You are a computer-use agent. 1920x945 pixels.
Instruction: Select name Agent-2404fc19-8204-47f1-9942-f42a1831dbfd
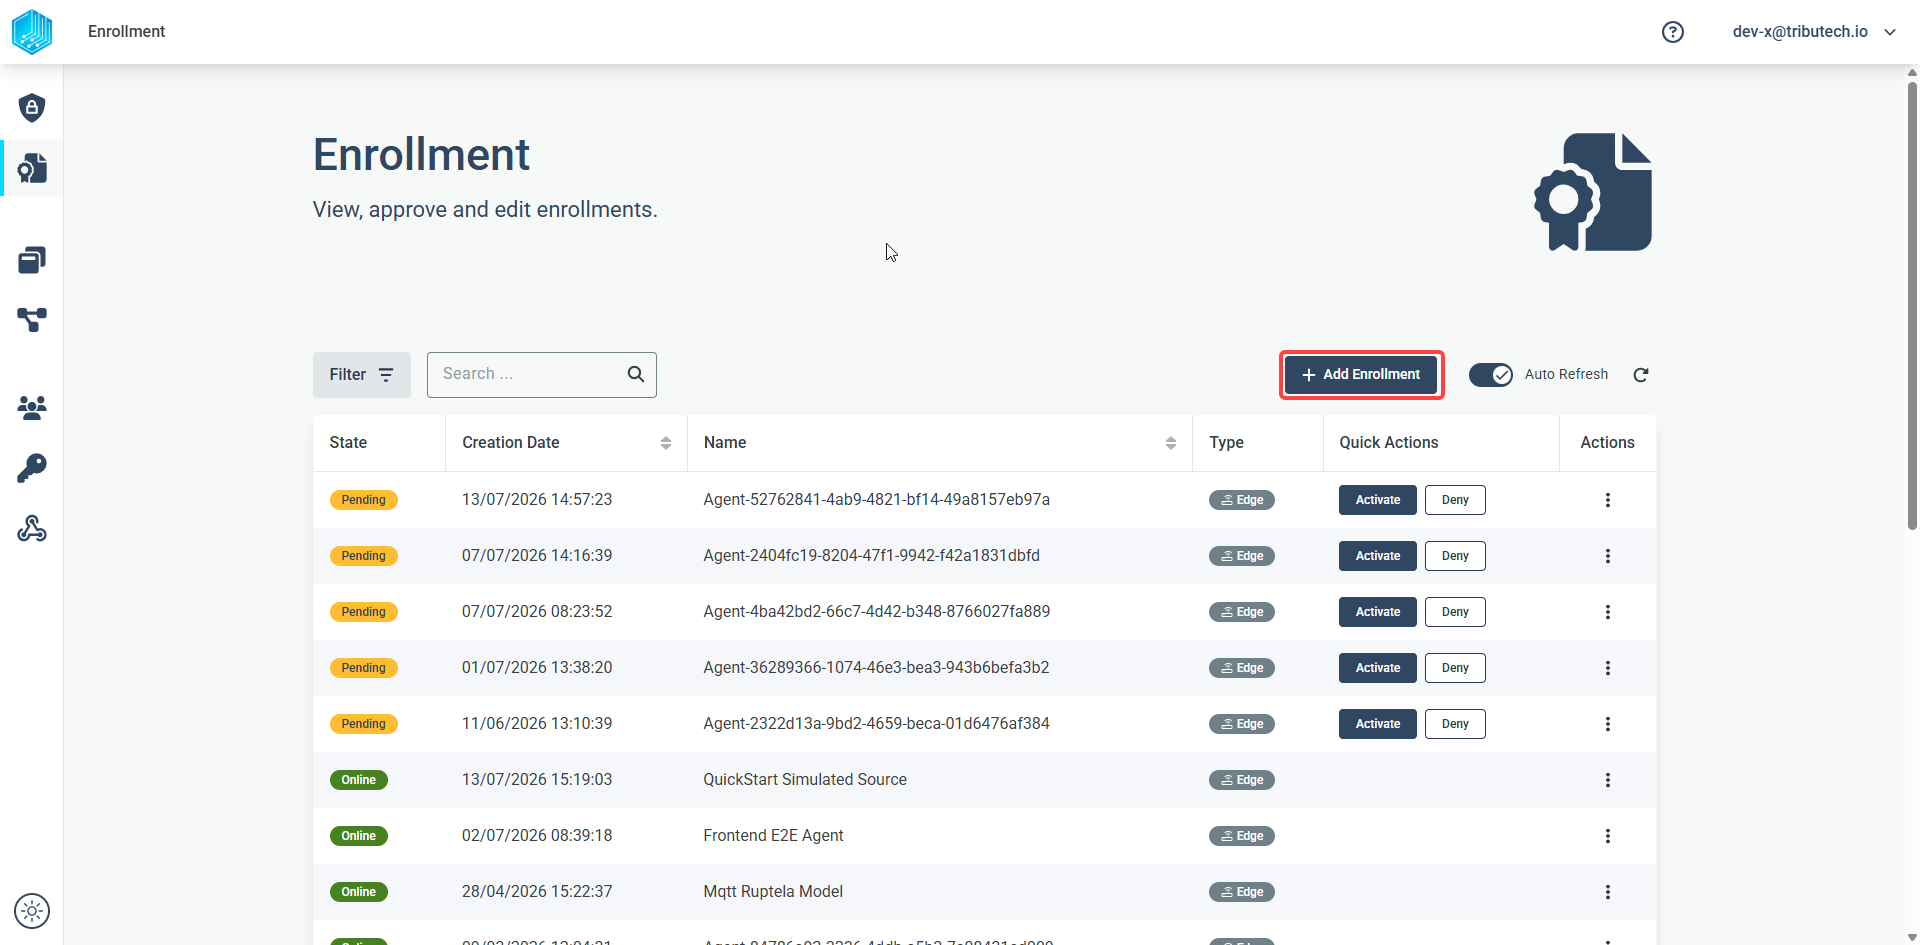click(x=871, y=556)
